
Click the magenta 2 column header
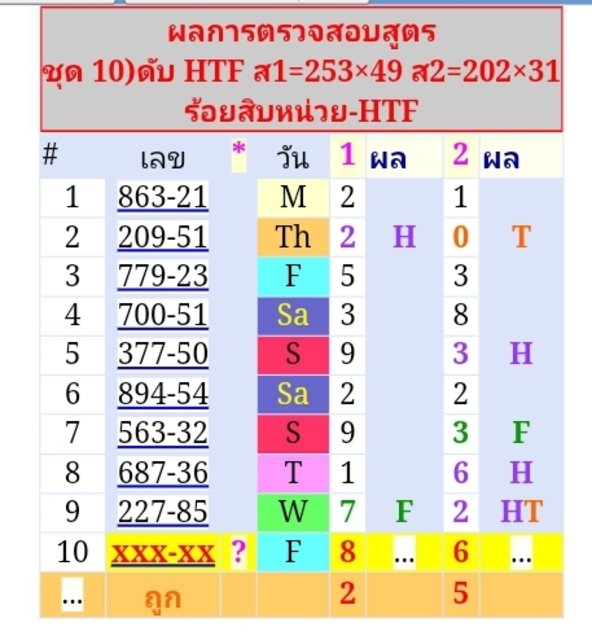[461, 155]
